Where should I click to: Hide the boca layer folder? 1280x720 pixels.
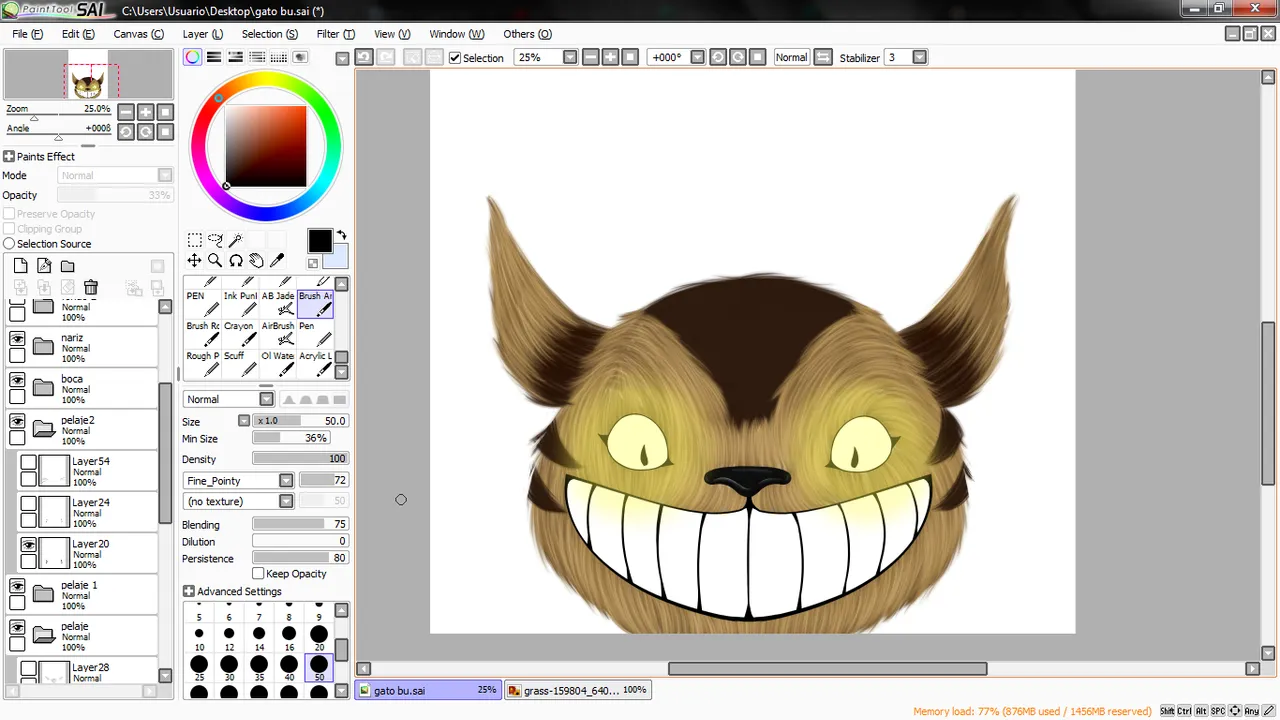(x=17, y=380)
